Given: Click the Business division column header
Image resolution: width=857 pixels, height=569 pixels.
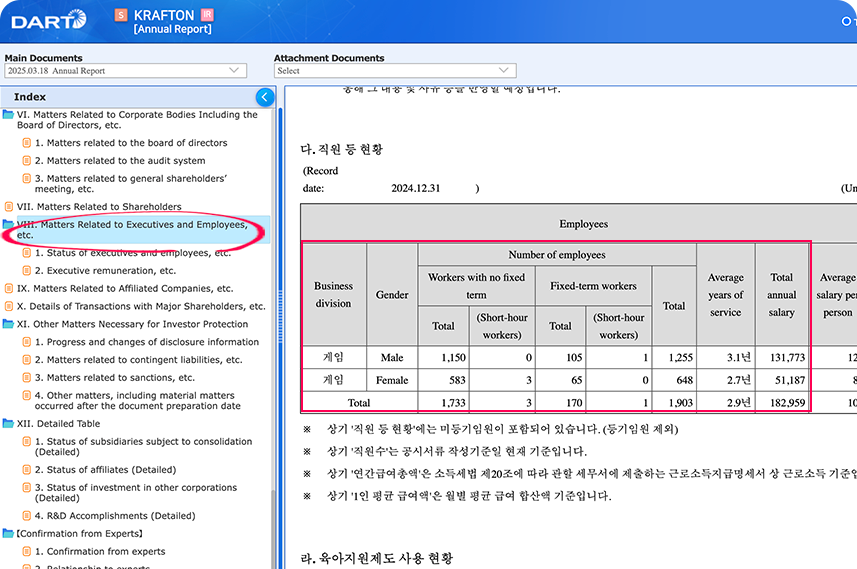Looking at the screenshot, I should (333, 295).
